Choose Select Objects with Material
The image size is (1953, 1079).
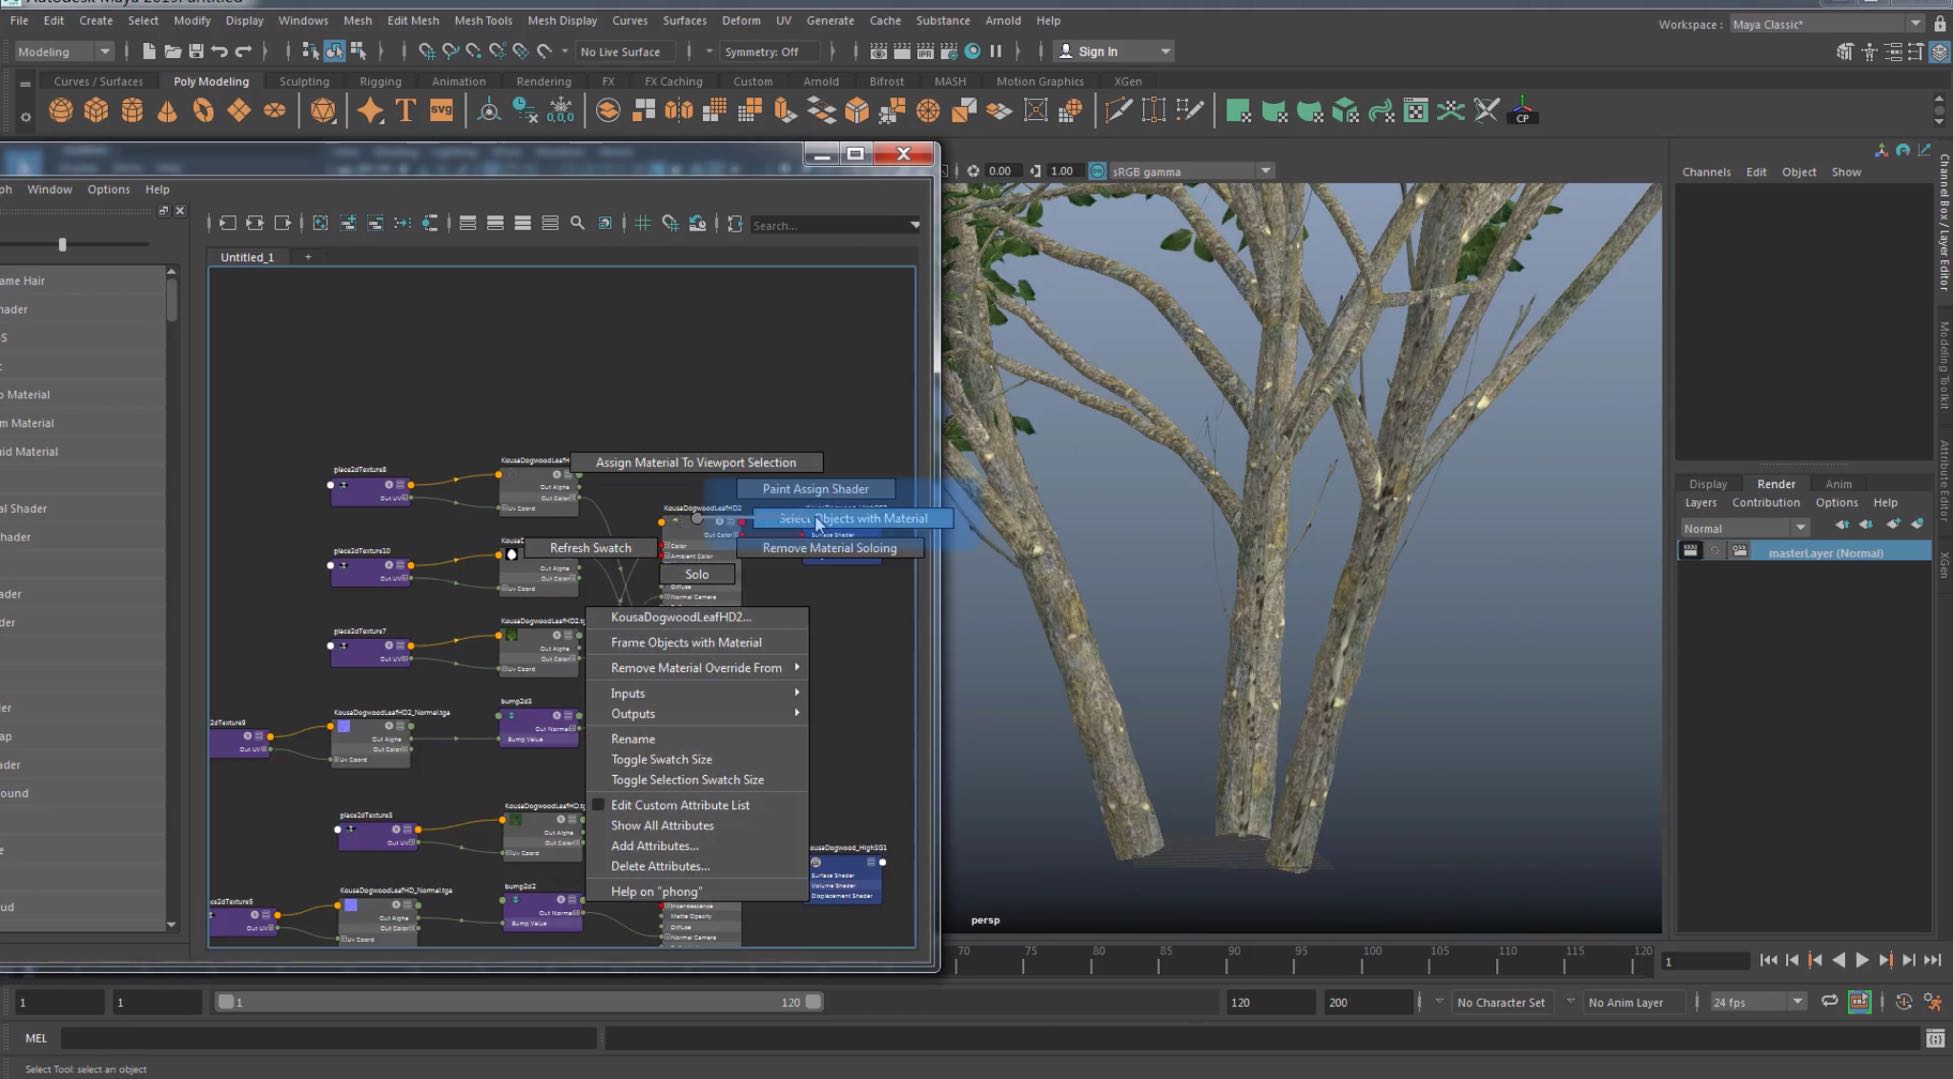(853, 518)
